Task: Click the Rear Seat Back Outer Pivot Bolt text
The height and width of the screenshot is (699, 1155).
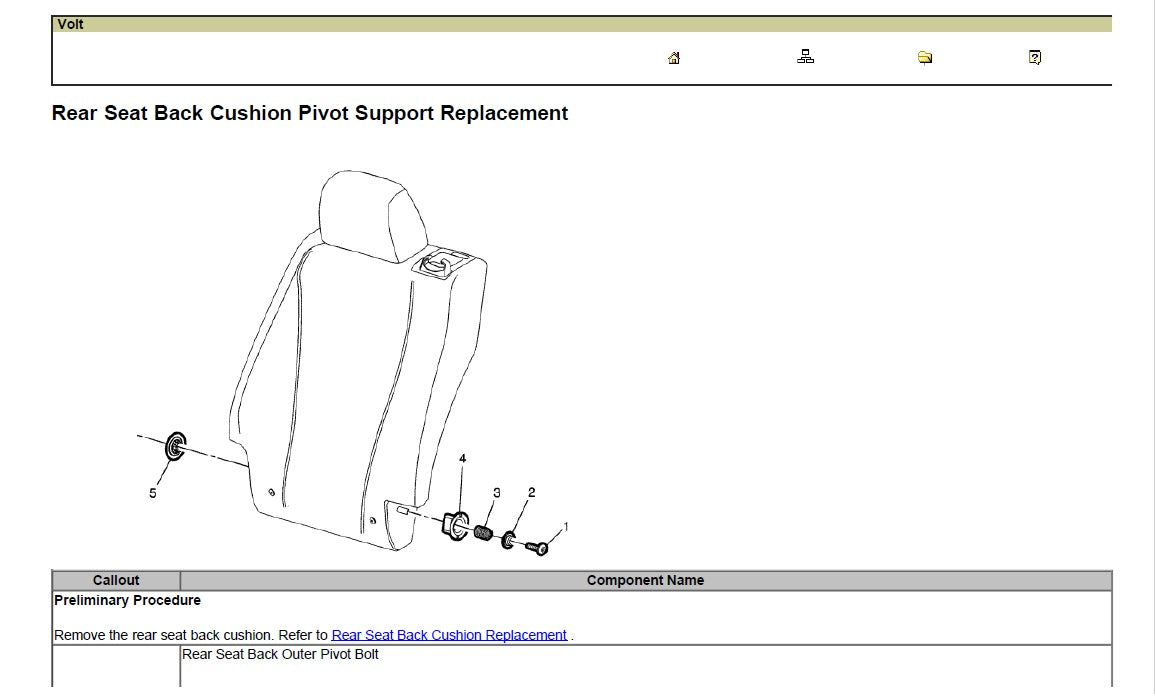Action: tap(280, 654)
